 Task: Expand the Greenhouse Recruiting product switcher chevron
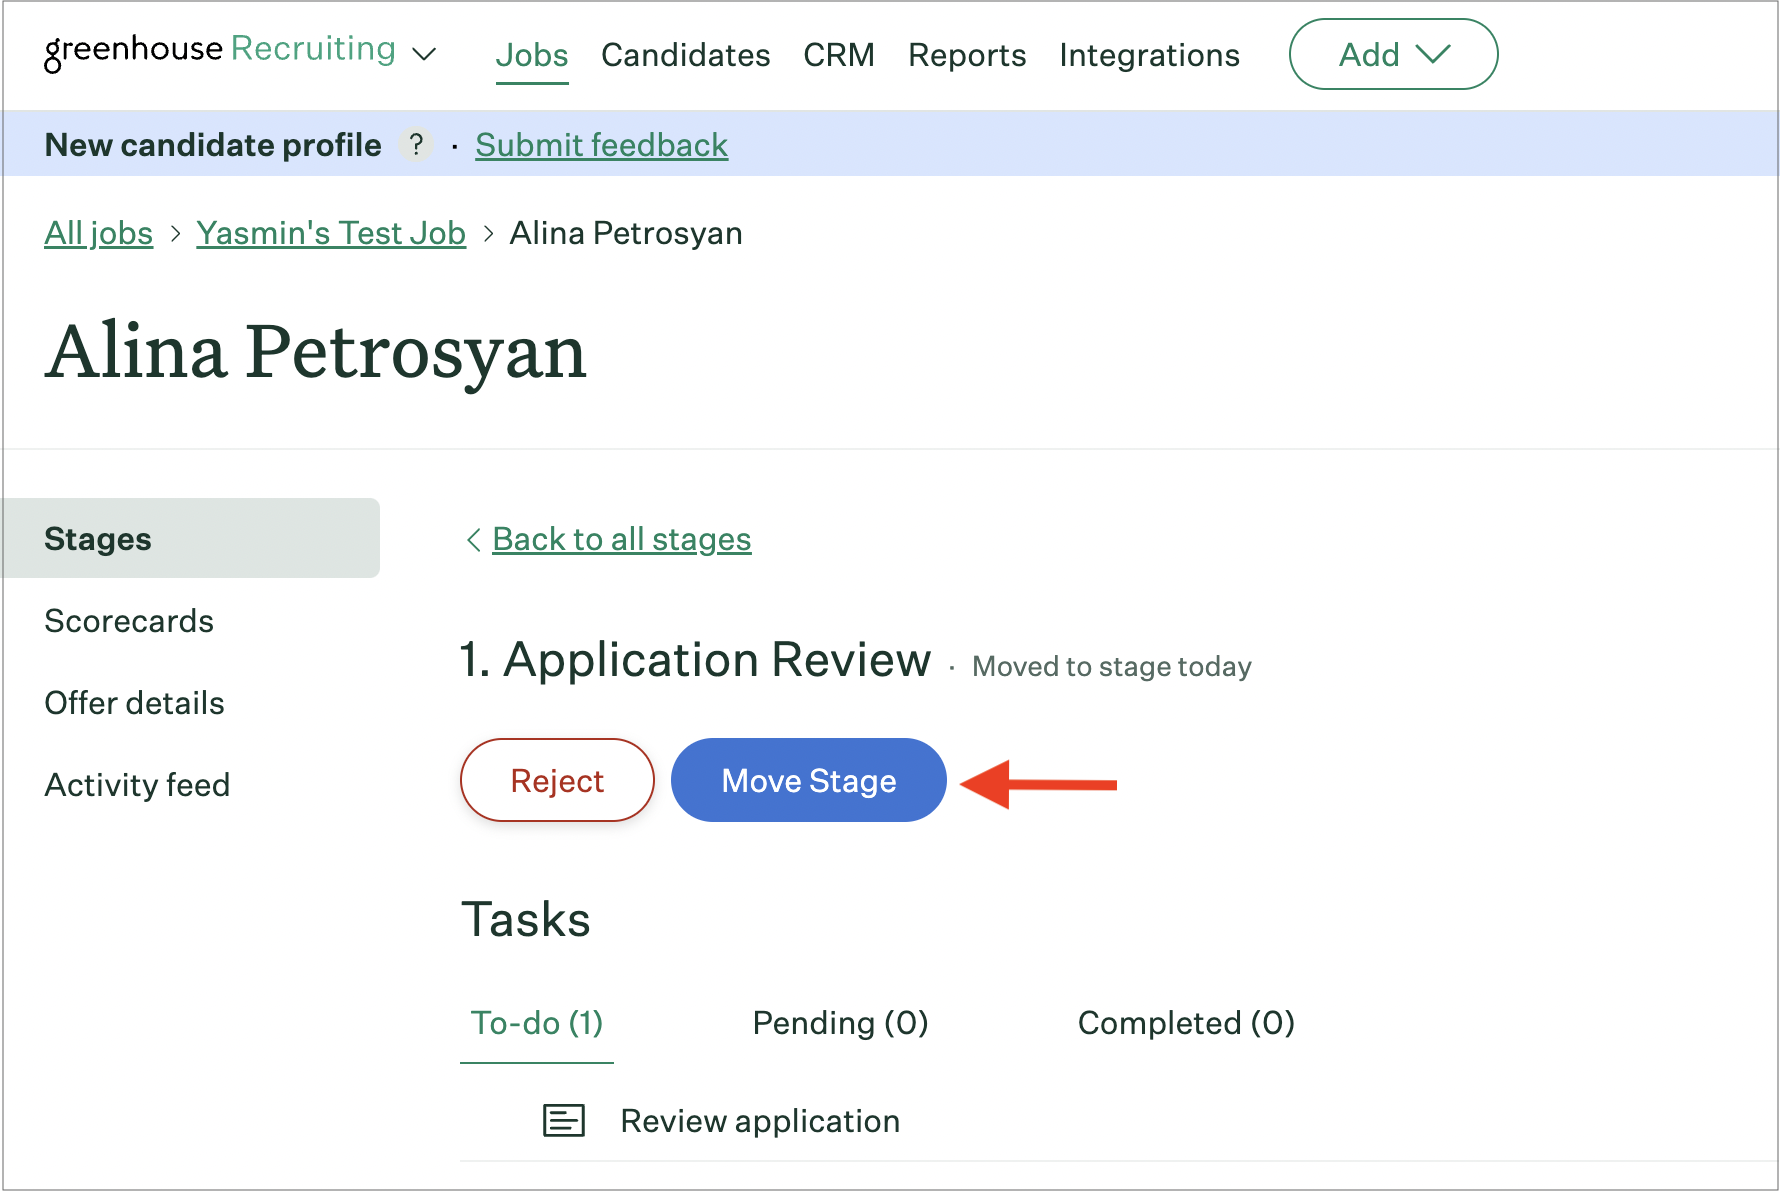pos(425,54)
